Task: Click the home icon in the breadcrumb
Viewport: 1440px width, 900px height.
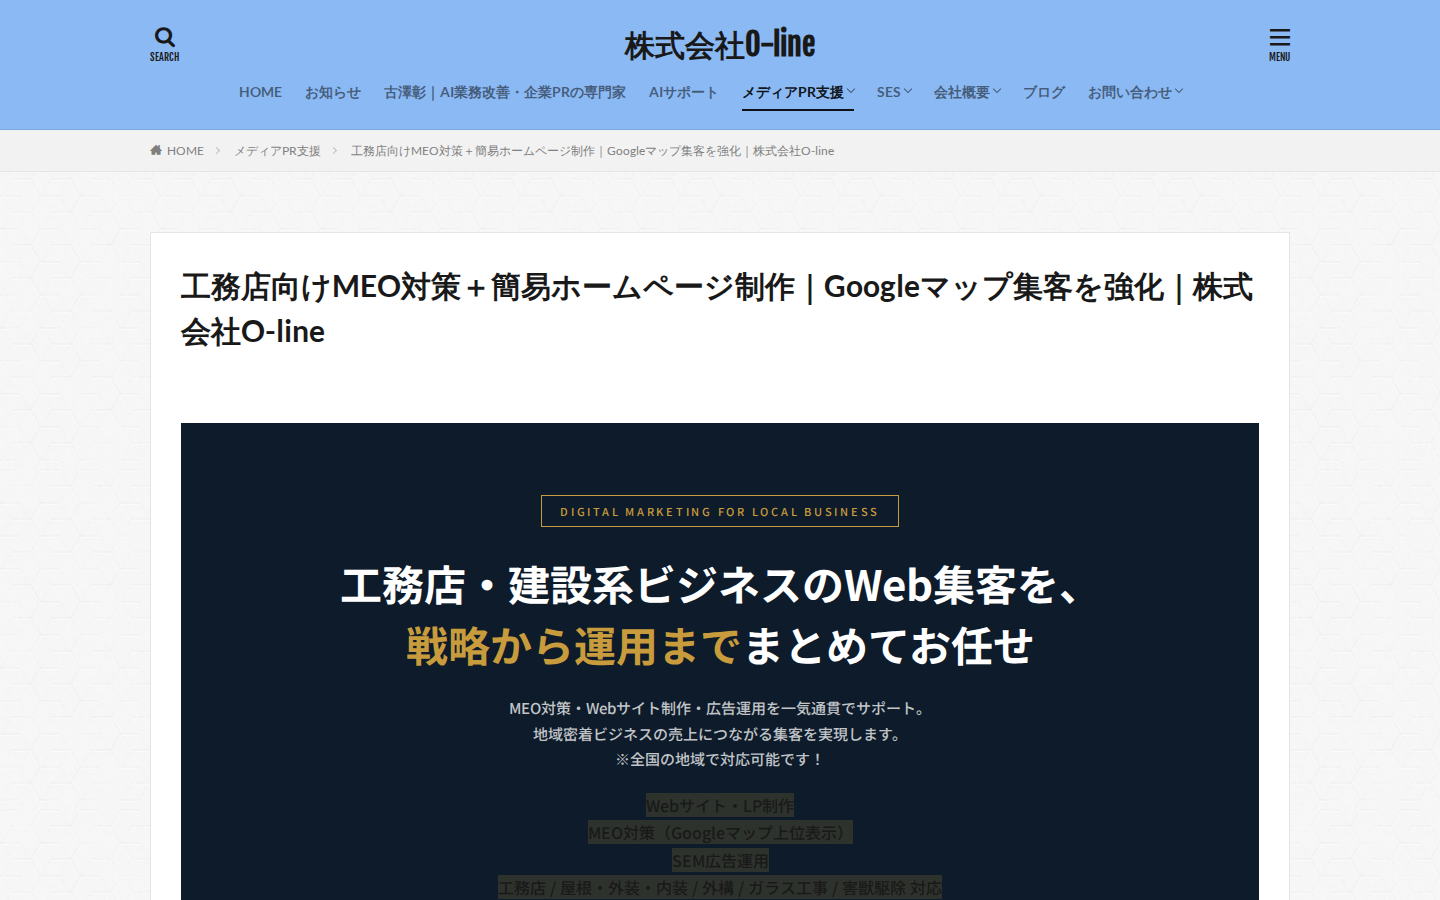Action: 156,151
